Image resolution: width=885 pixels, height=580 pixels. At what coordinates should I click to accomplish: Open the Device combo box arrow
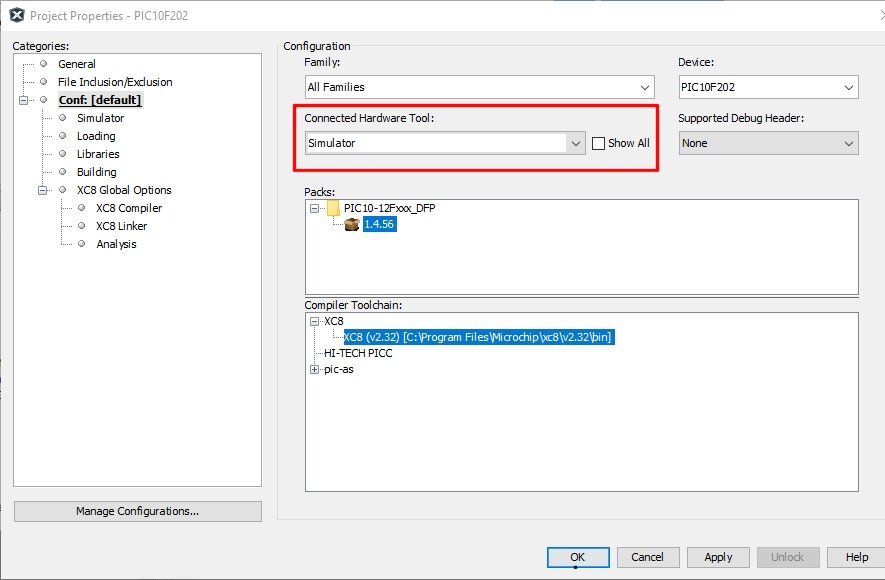tap(848, 87)
